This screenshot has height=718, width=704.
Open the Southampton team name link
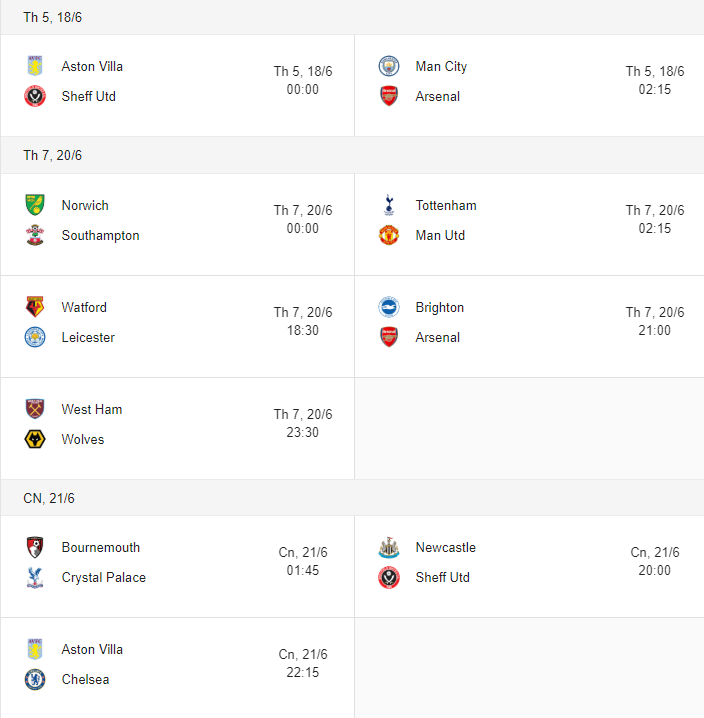pyautogui.click(x=100, y=235)
